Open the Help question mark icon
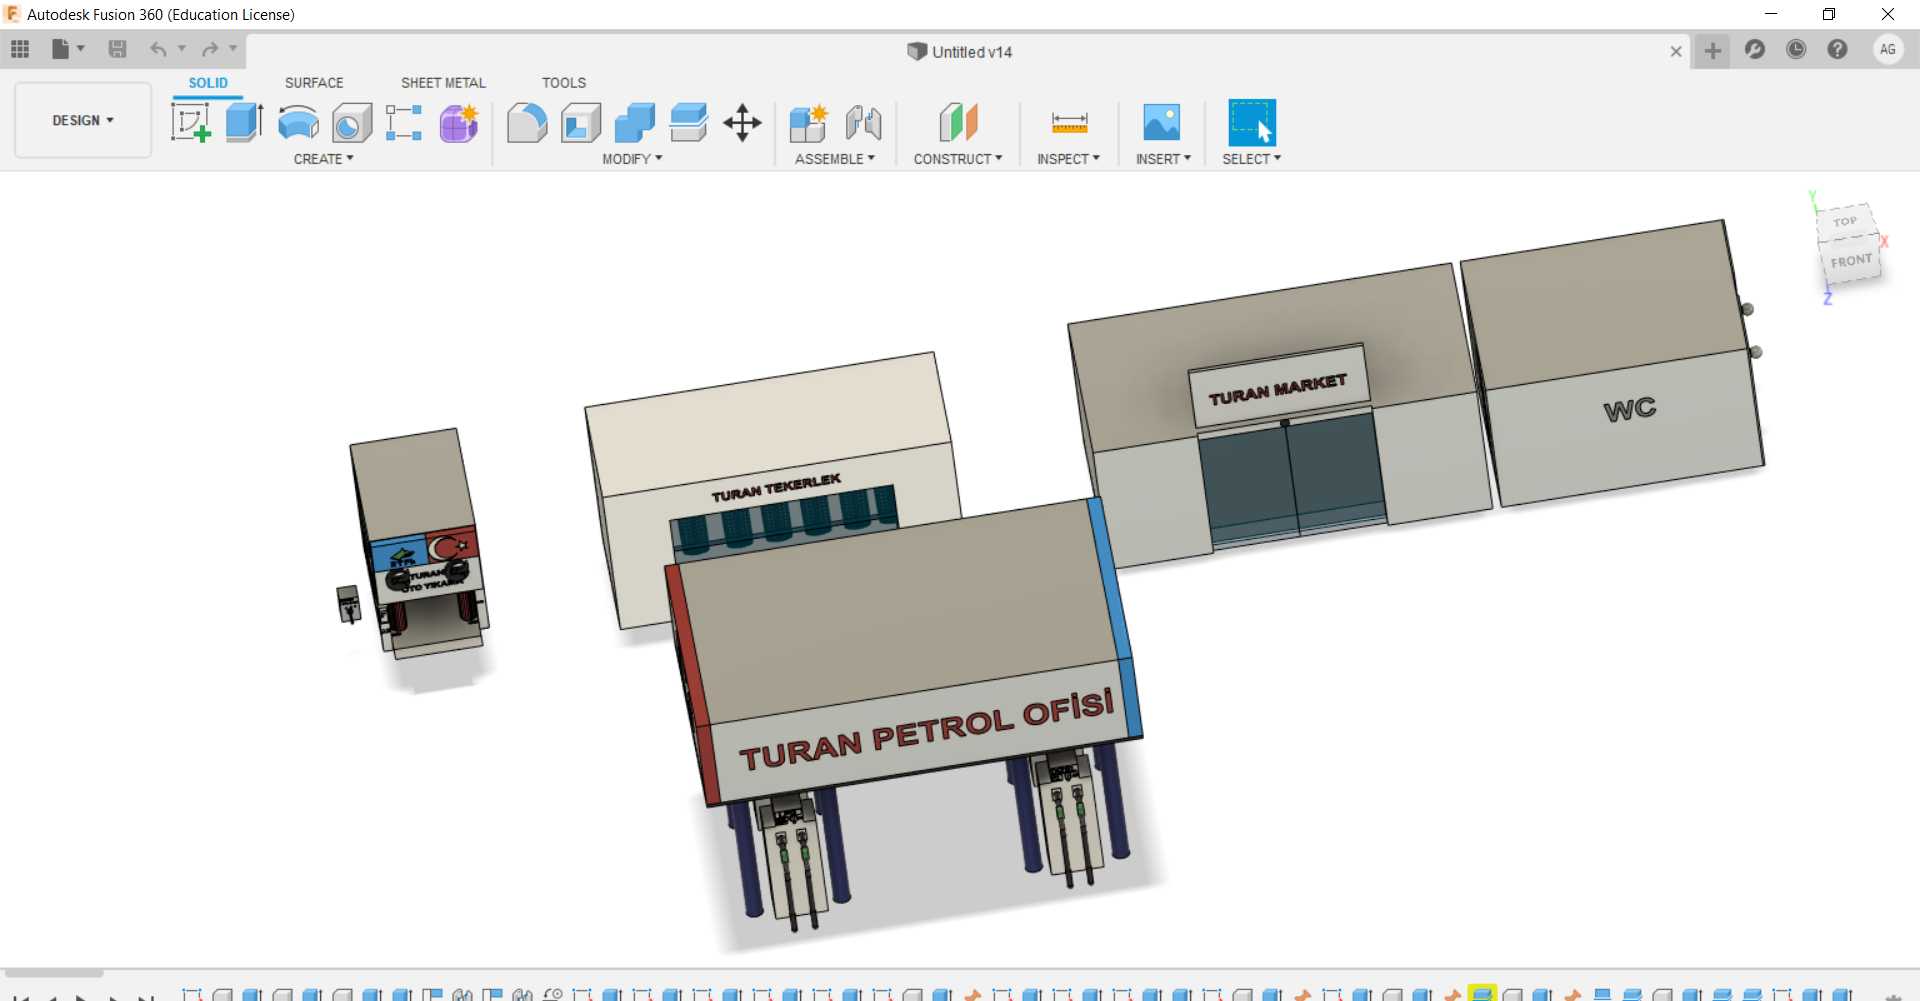 1837,49
